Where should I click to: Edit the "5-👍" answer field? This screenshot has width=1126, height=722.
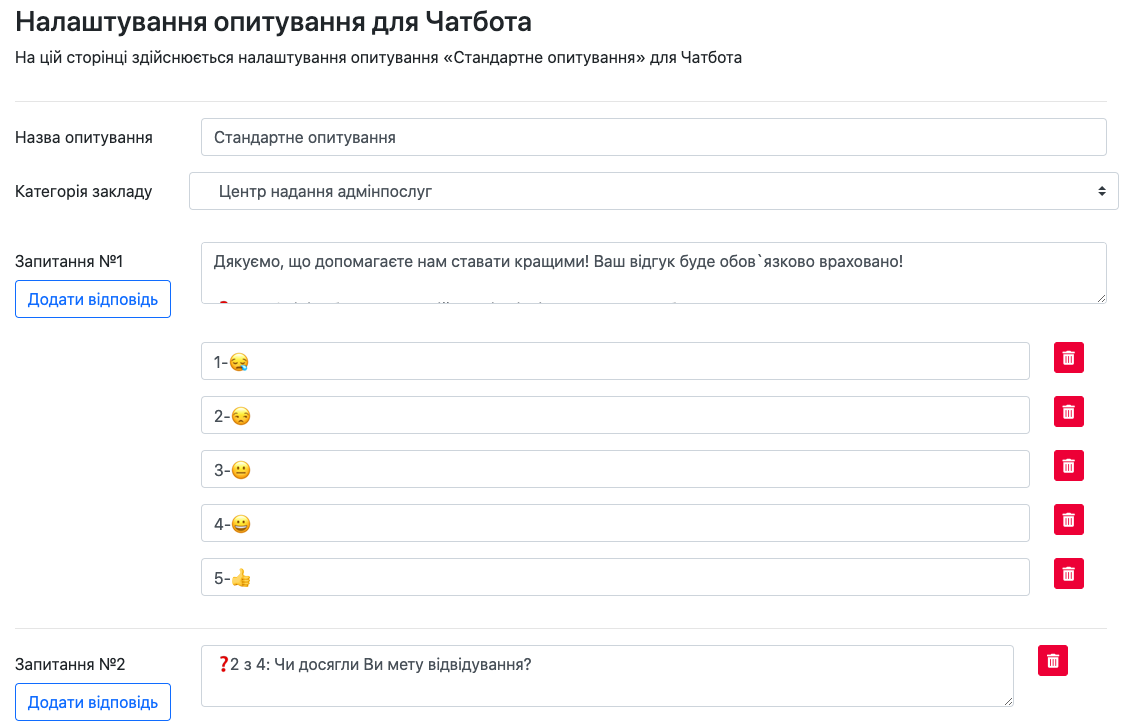615,577
